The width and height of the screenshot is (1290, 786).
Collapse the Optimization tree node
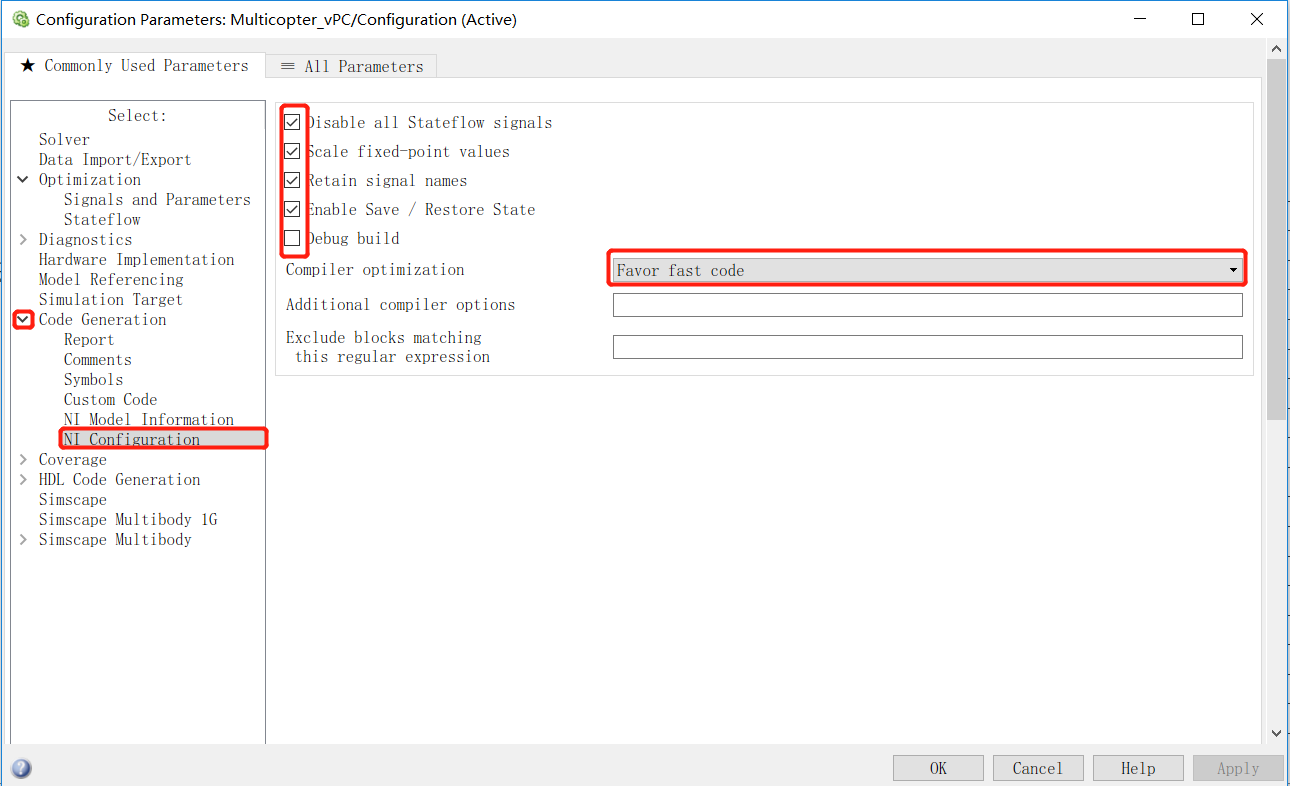point(23,180)
